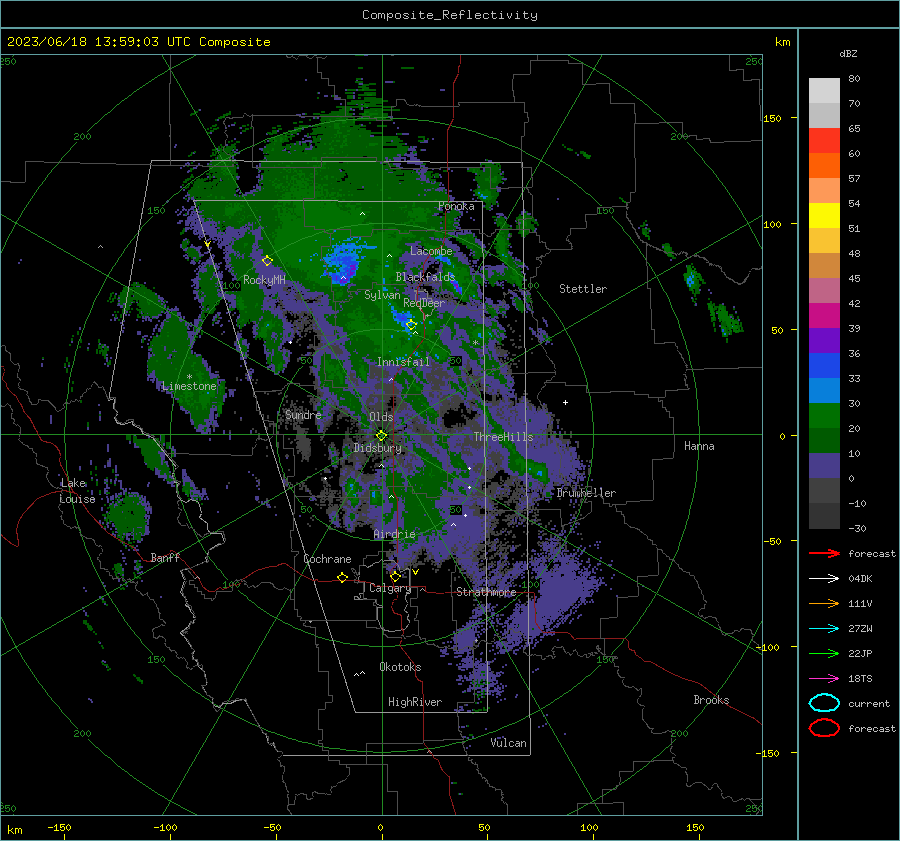This screenshot has width=900, height=841.
Task: Click the Ponoka city label
Action: tap(456, 206)
